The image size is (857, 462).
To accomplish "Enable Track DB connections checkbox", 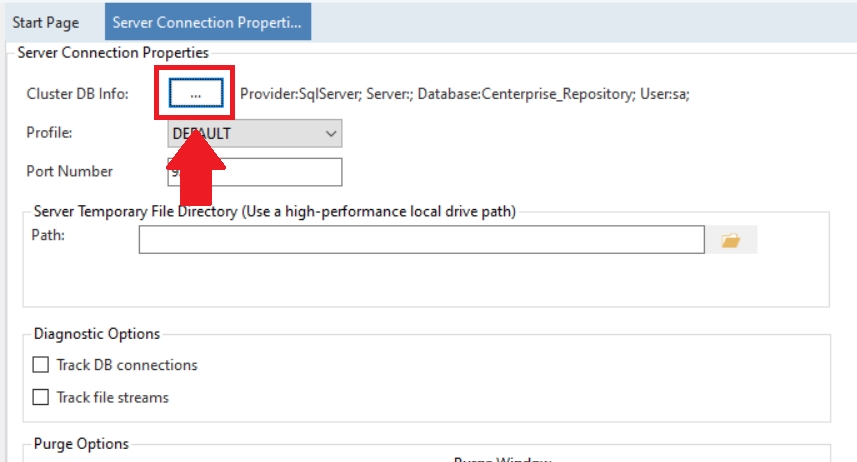I will tap(41, 365).
